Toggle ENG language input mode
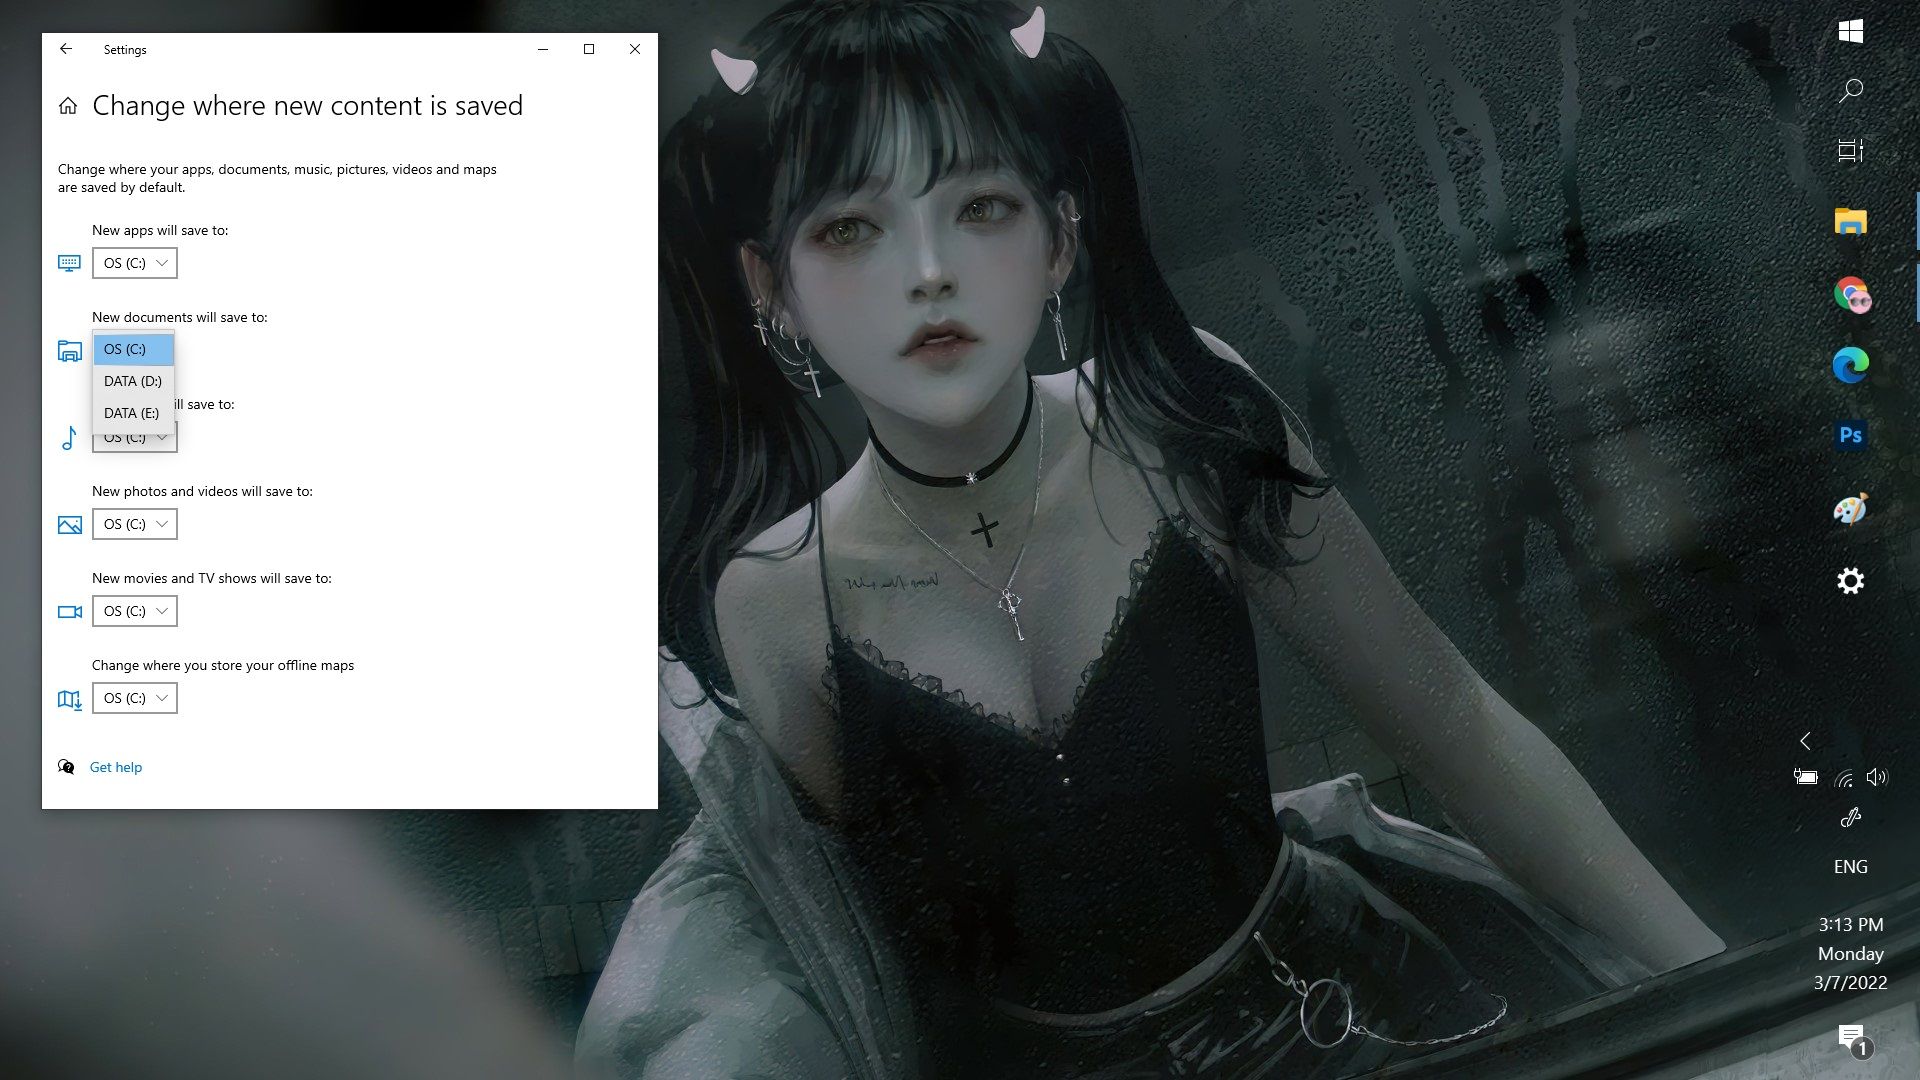Image resolution: width=1920 pixels, height=1080 pixels. pos(1850,866)
